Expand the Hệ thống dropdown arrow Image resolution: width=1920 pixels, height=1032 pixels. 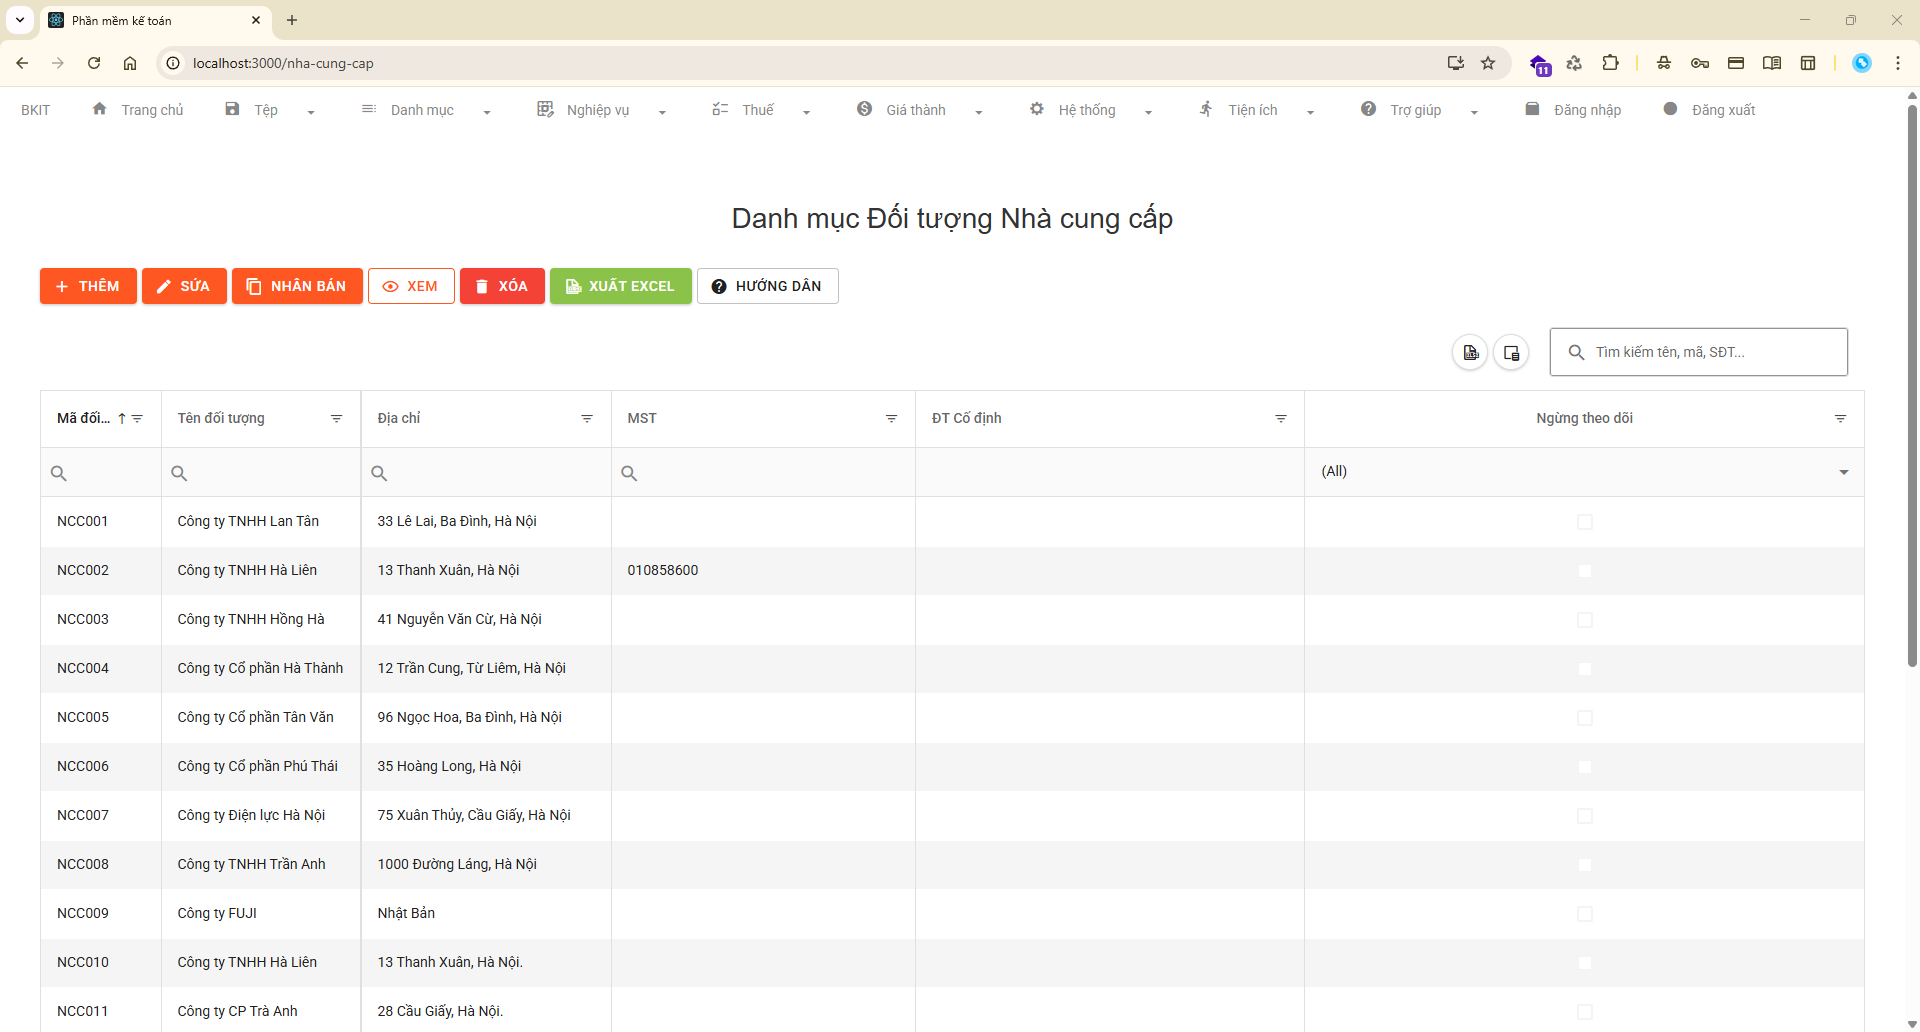coord(1148,112)
